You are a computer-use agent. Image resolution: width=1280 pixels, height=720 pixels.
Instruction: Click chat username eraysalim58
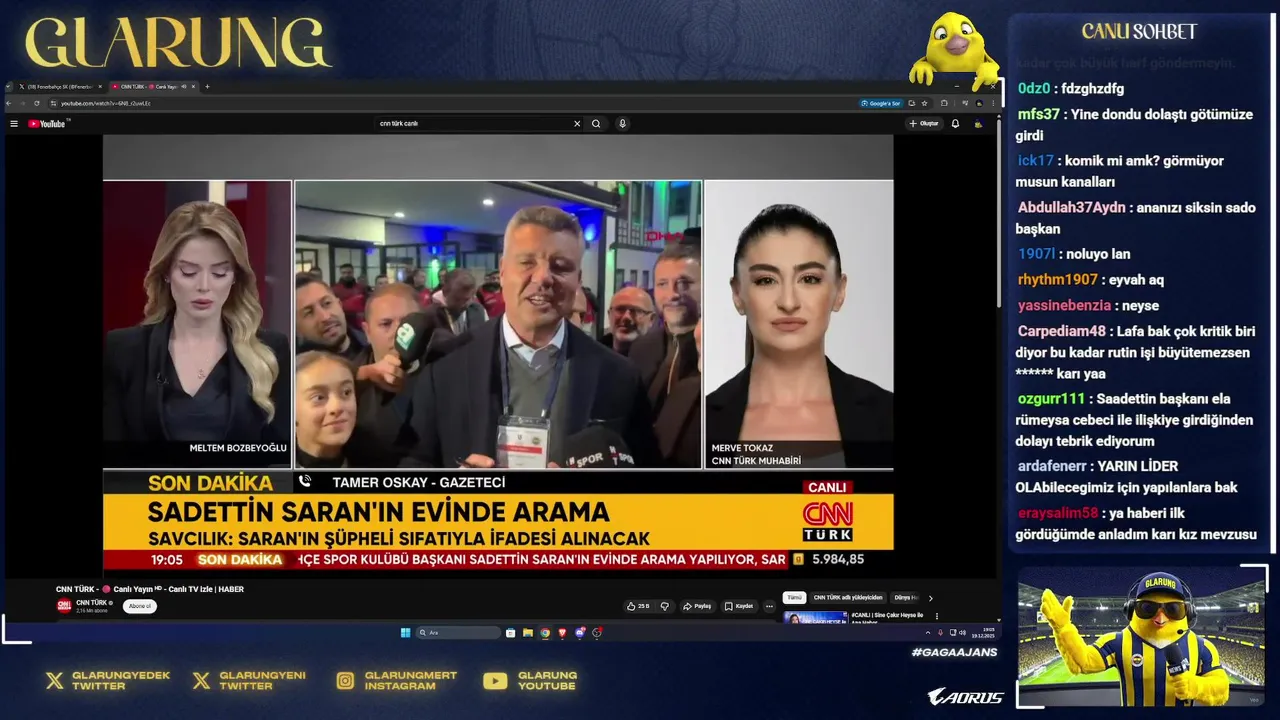(1058, 513)
